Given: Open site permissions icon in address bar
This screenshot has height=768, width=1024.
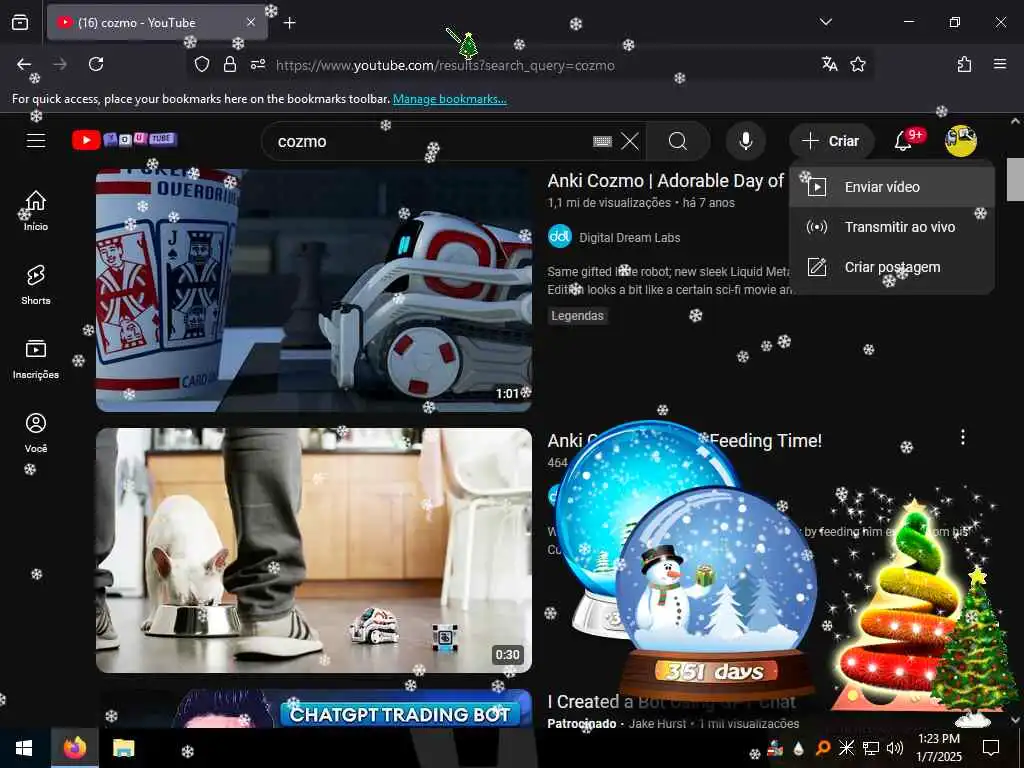Looking at the screenshot, I should pos(258,64).
